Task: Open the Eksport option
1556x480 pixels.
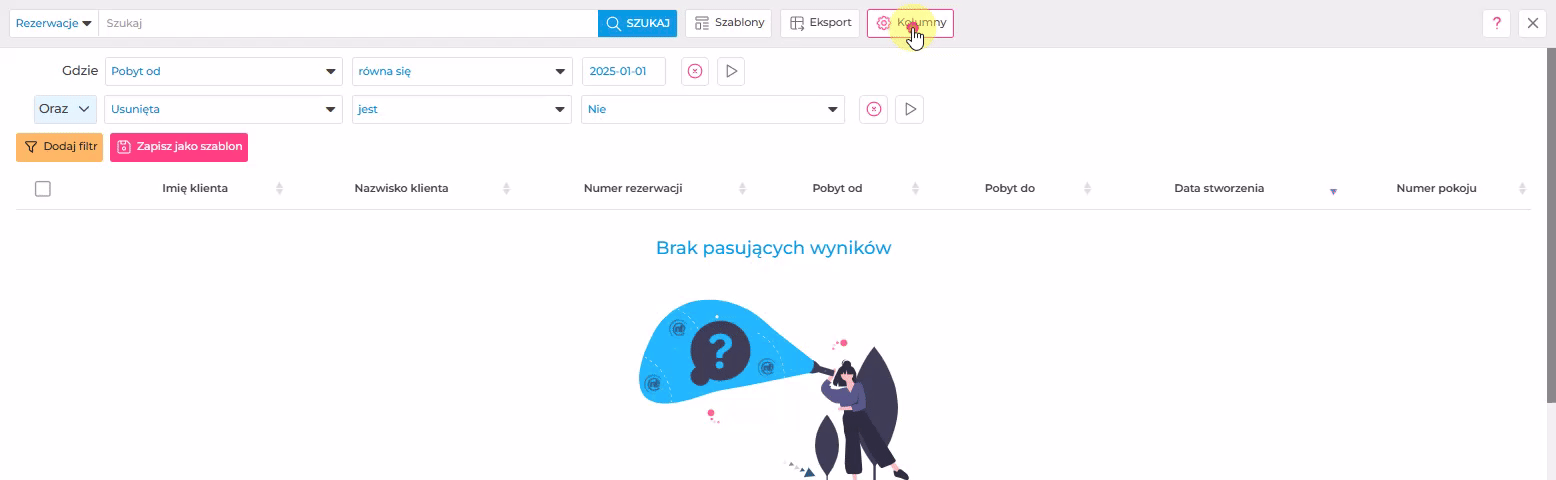Action: click(x=820, y=23)
